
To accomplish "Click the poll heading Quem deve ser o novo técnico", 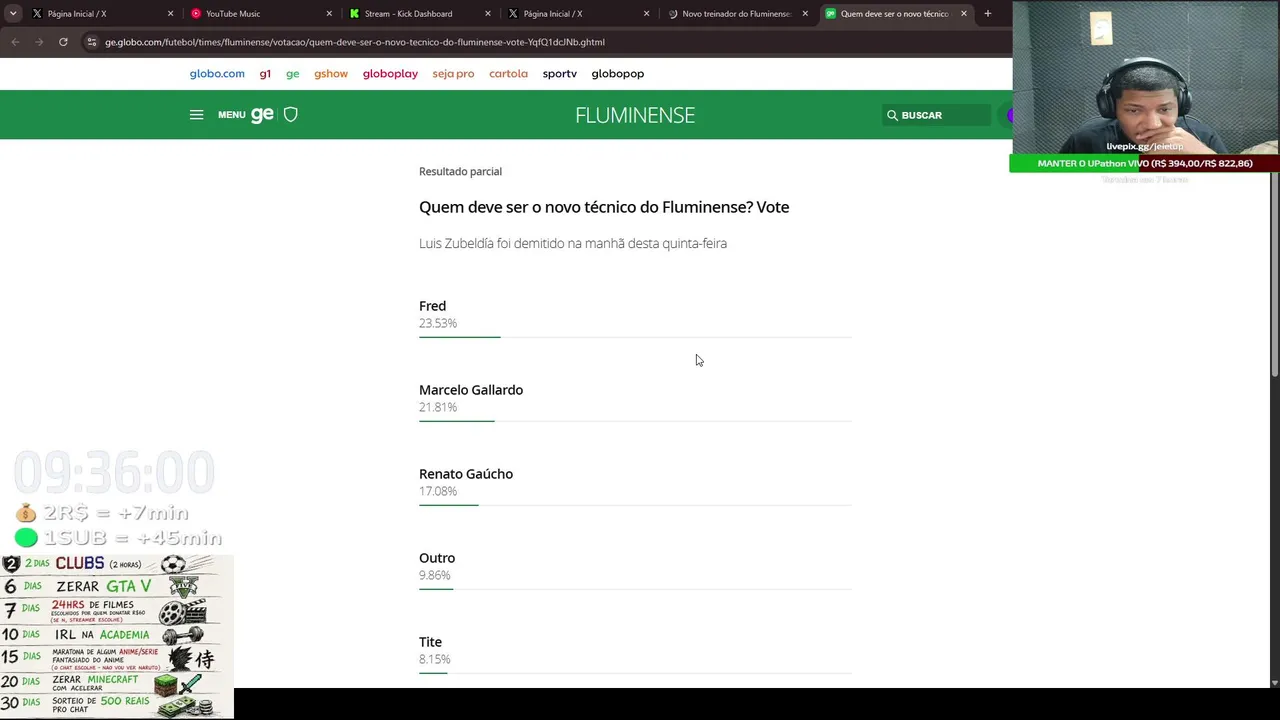I will point(604,207).
